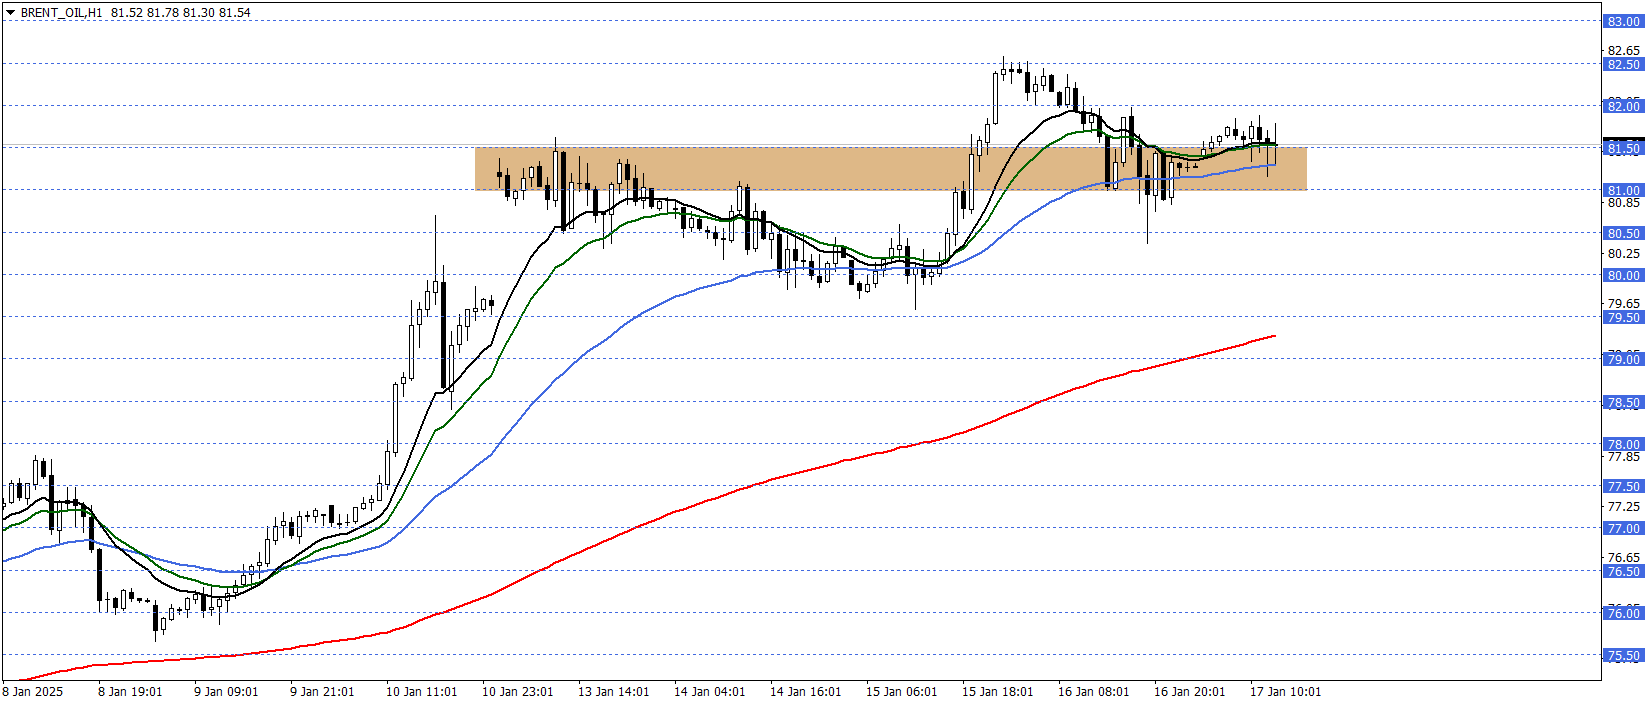This screenshot has width=1651, height=704.
Task: Select the 75.50 price level label
Action: (x=1623, y=657)
